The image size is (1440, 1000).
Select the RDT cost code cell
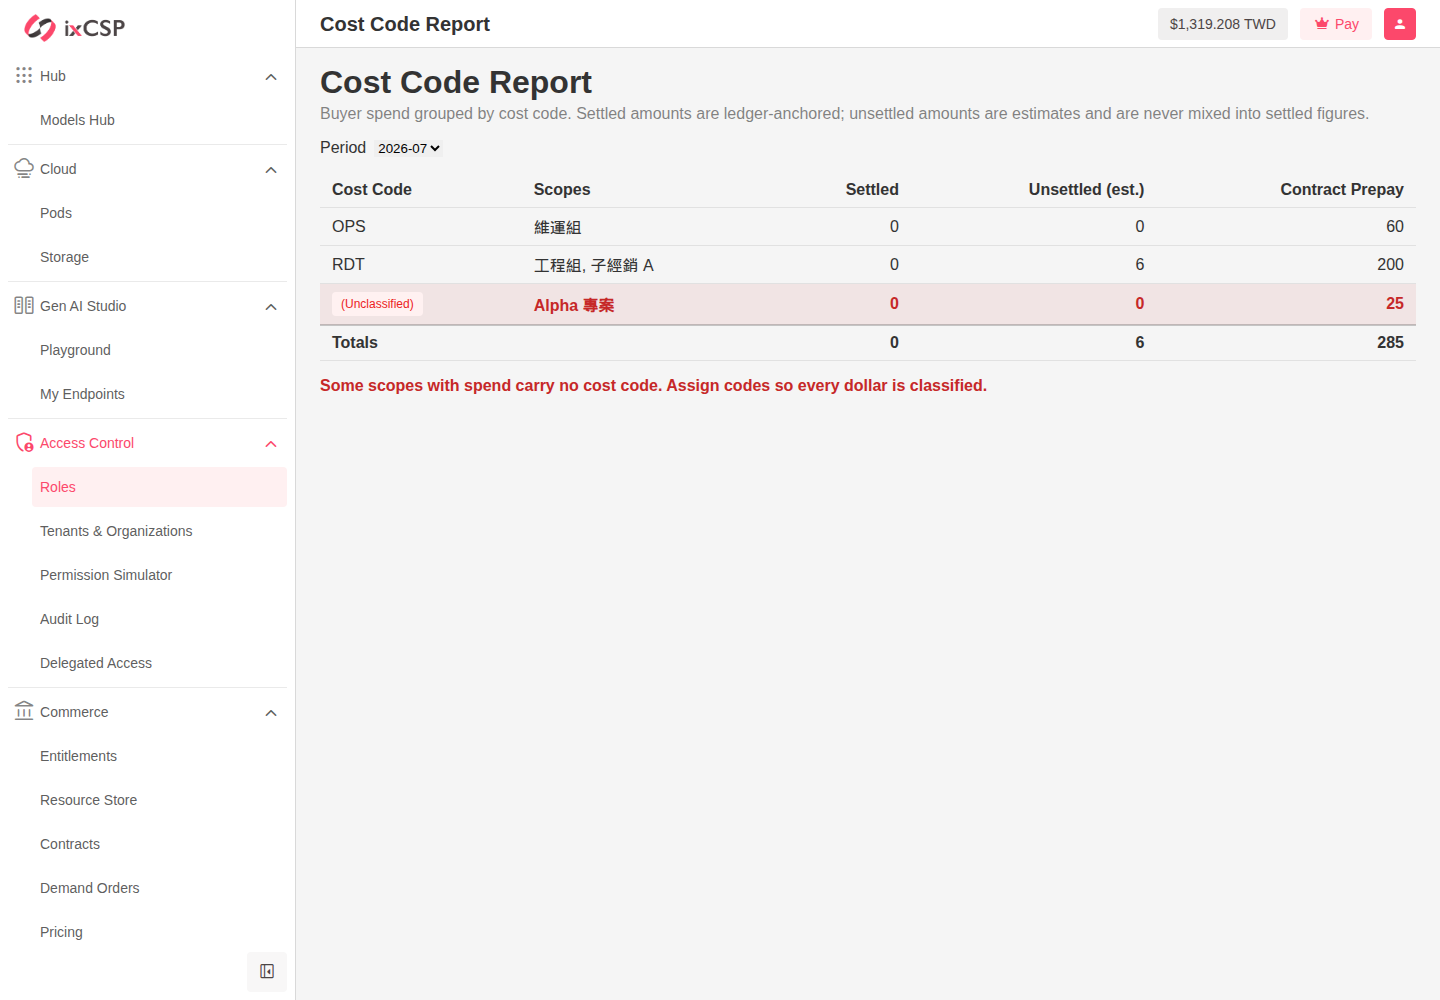click(348, 264)
